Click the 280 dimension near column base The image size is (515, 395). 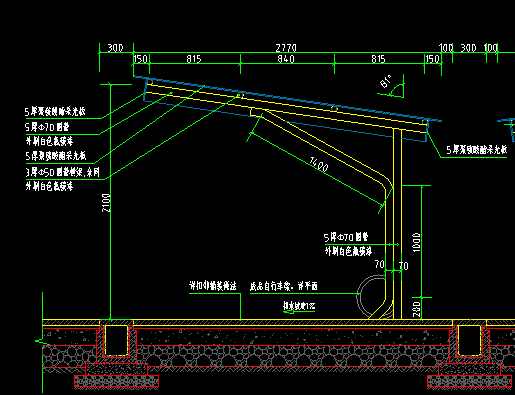click(417, 309)
